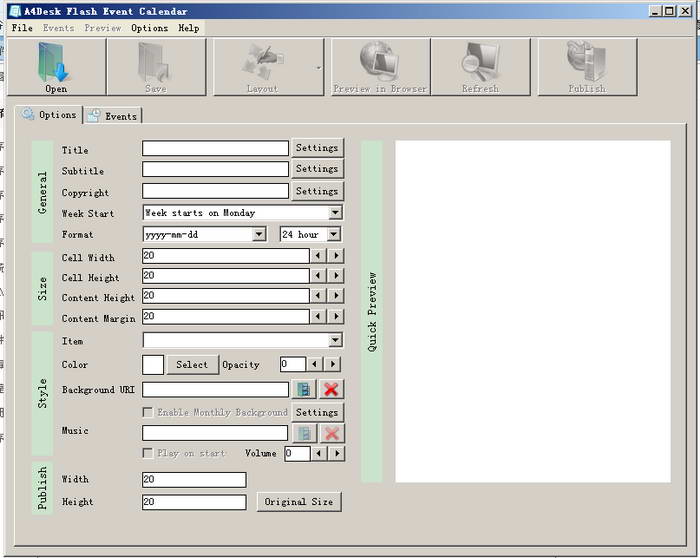Click the Color swatch box

coord(153,365)
